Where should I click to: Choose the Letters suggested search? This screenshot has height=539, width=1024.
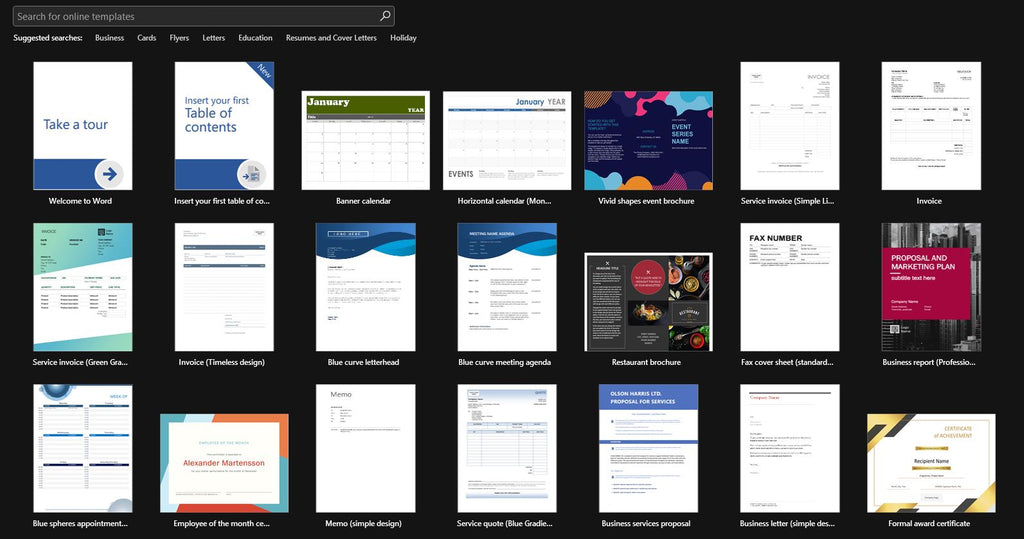pos(214,38)
